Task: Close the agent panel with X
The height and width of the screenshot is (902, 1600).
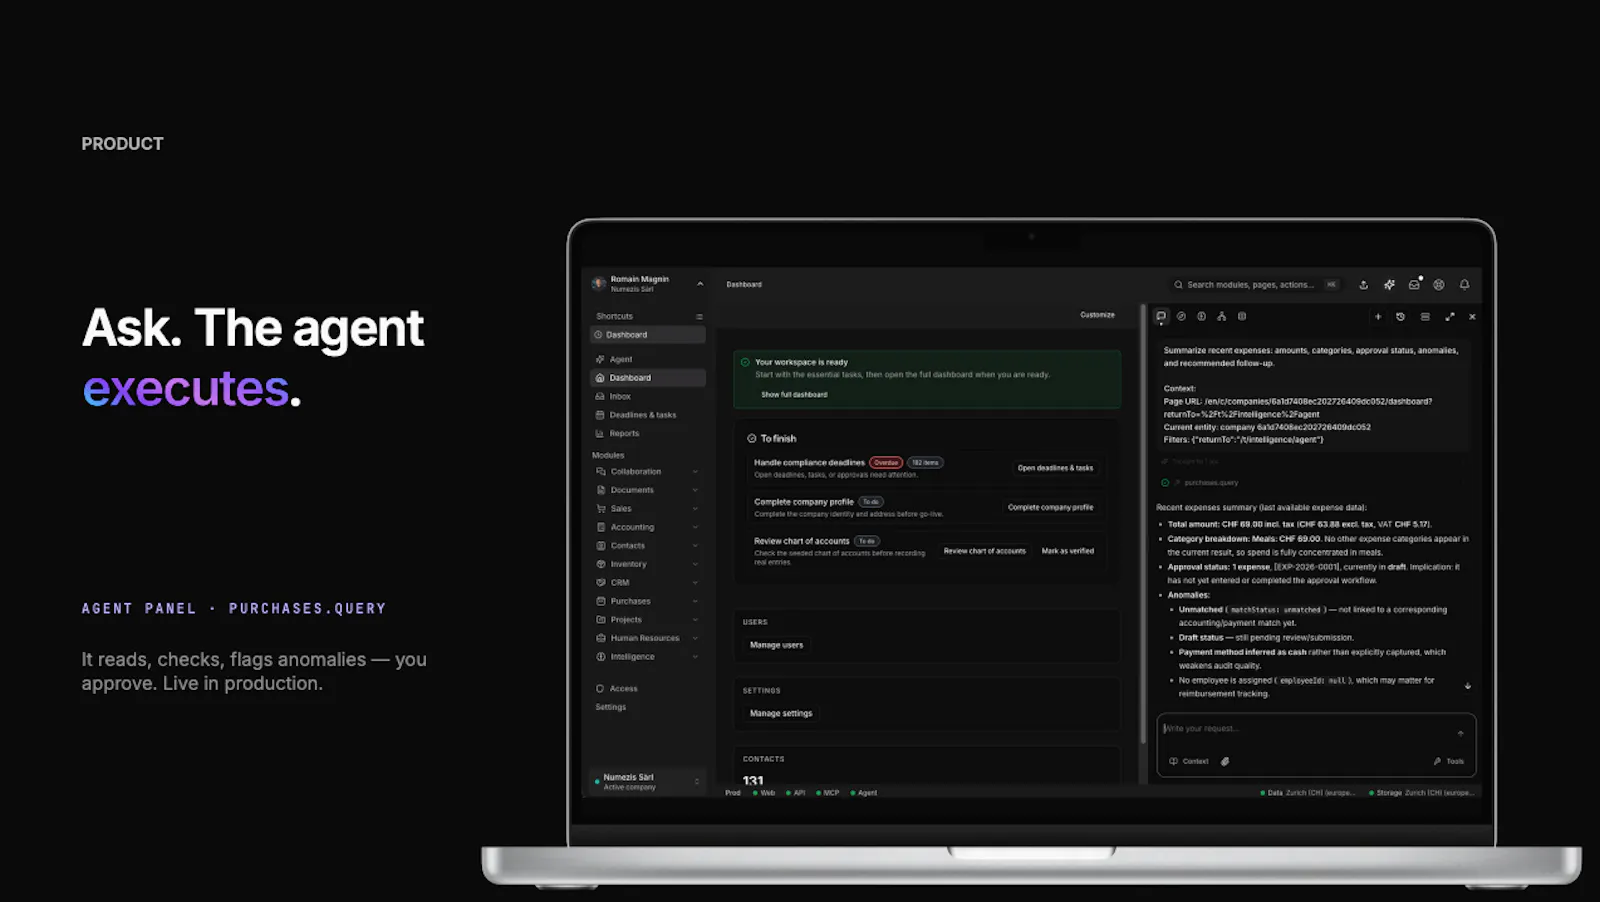Action: click(1472, 317)
